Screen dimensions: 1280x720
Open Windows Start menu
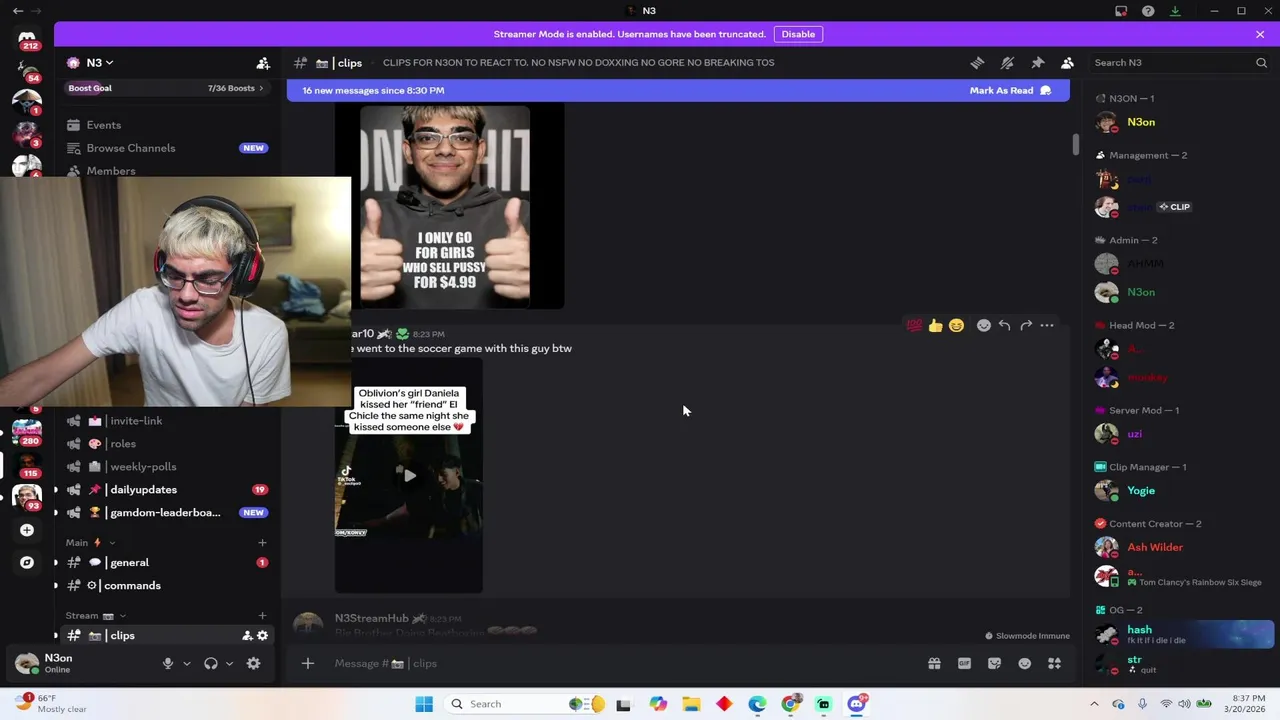point(424,704)
